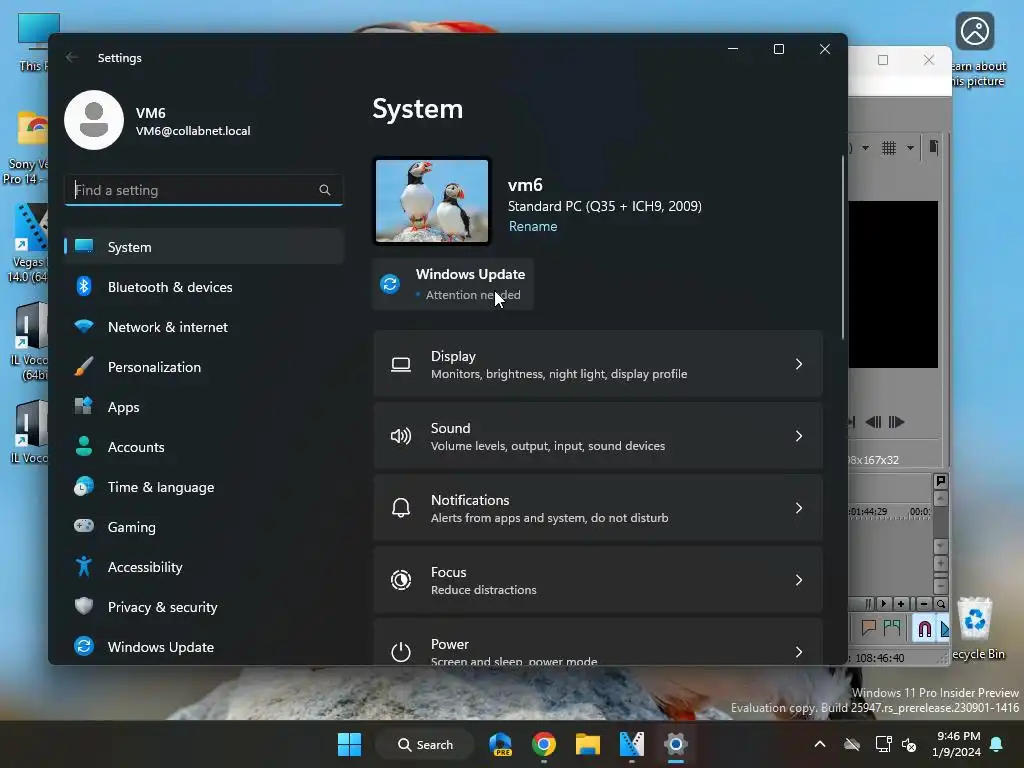This screenshot has height=768, width=1024.
Task: Open notification bell in system tray
Action: pyautogui.click(x=997, y=744)
